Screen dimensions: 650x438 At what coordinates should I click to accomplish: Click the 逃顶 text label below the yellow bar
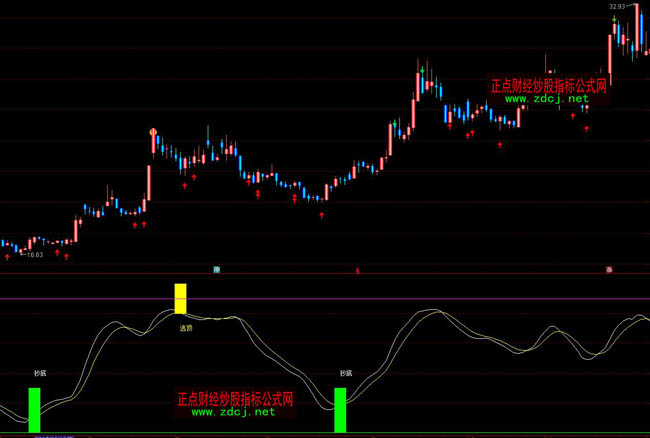click(185, 327)
